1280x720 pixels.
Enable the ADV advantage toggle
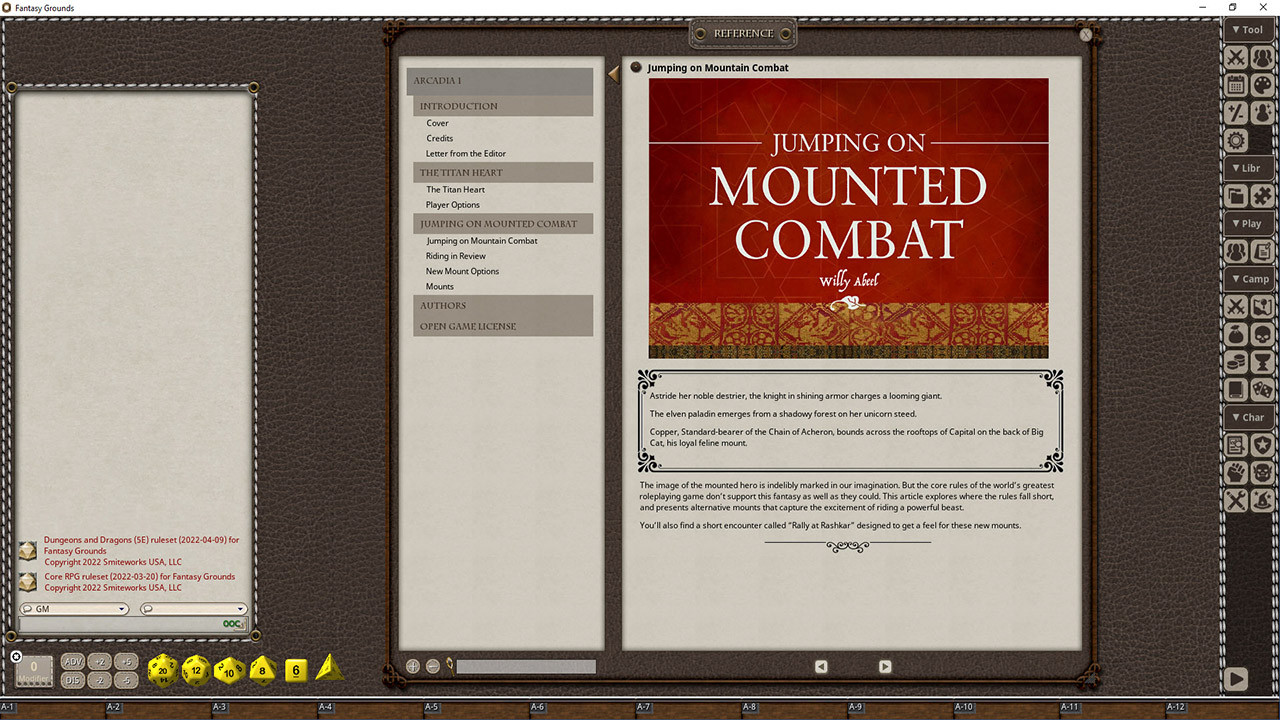pyautogui.click(x=71, y=661)
